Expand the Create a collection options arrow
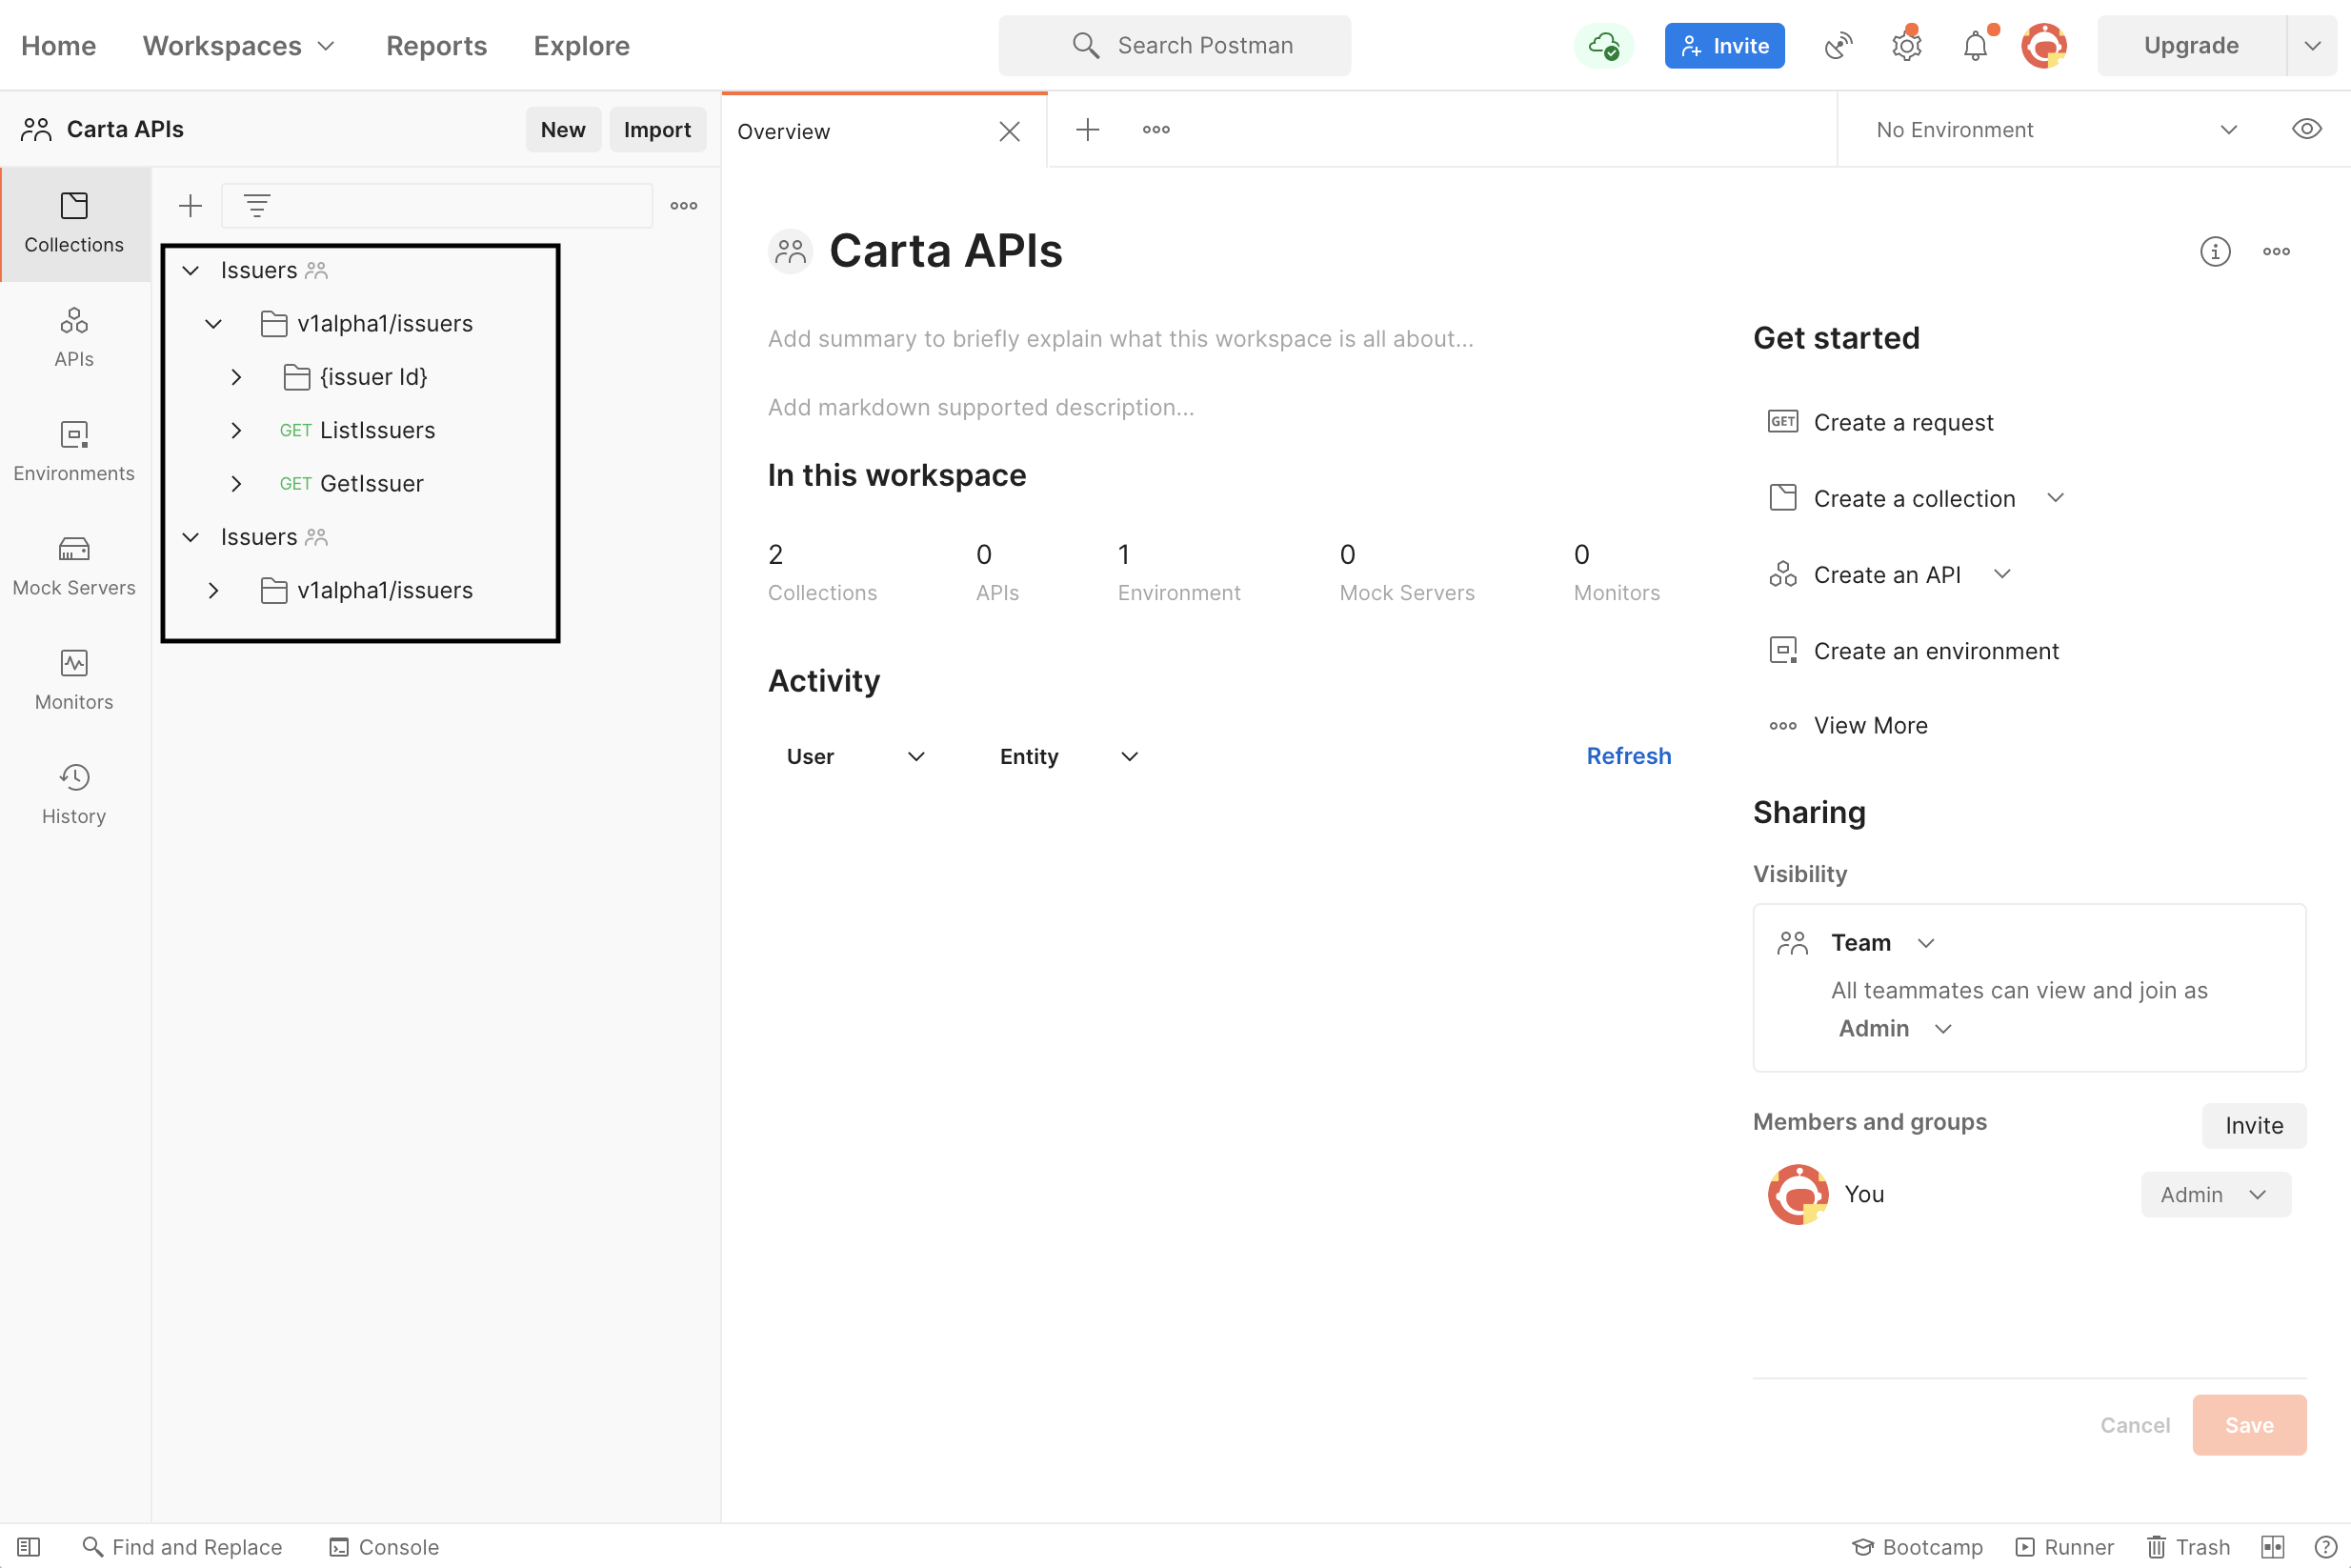2351x1568 pixels. tap(2054, 498)
